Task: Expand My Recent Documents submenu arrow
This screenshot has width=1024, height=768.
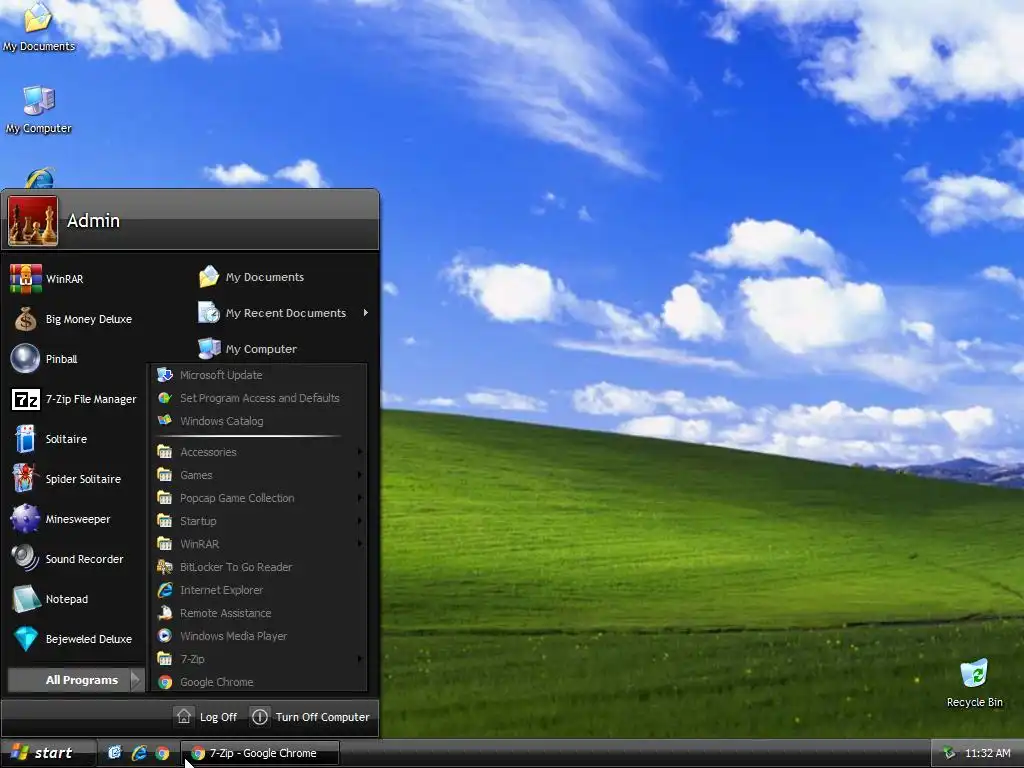Action: pyautogui.click(x=366, y=313)
